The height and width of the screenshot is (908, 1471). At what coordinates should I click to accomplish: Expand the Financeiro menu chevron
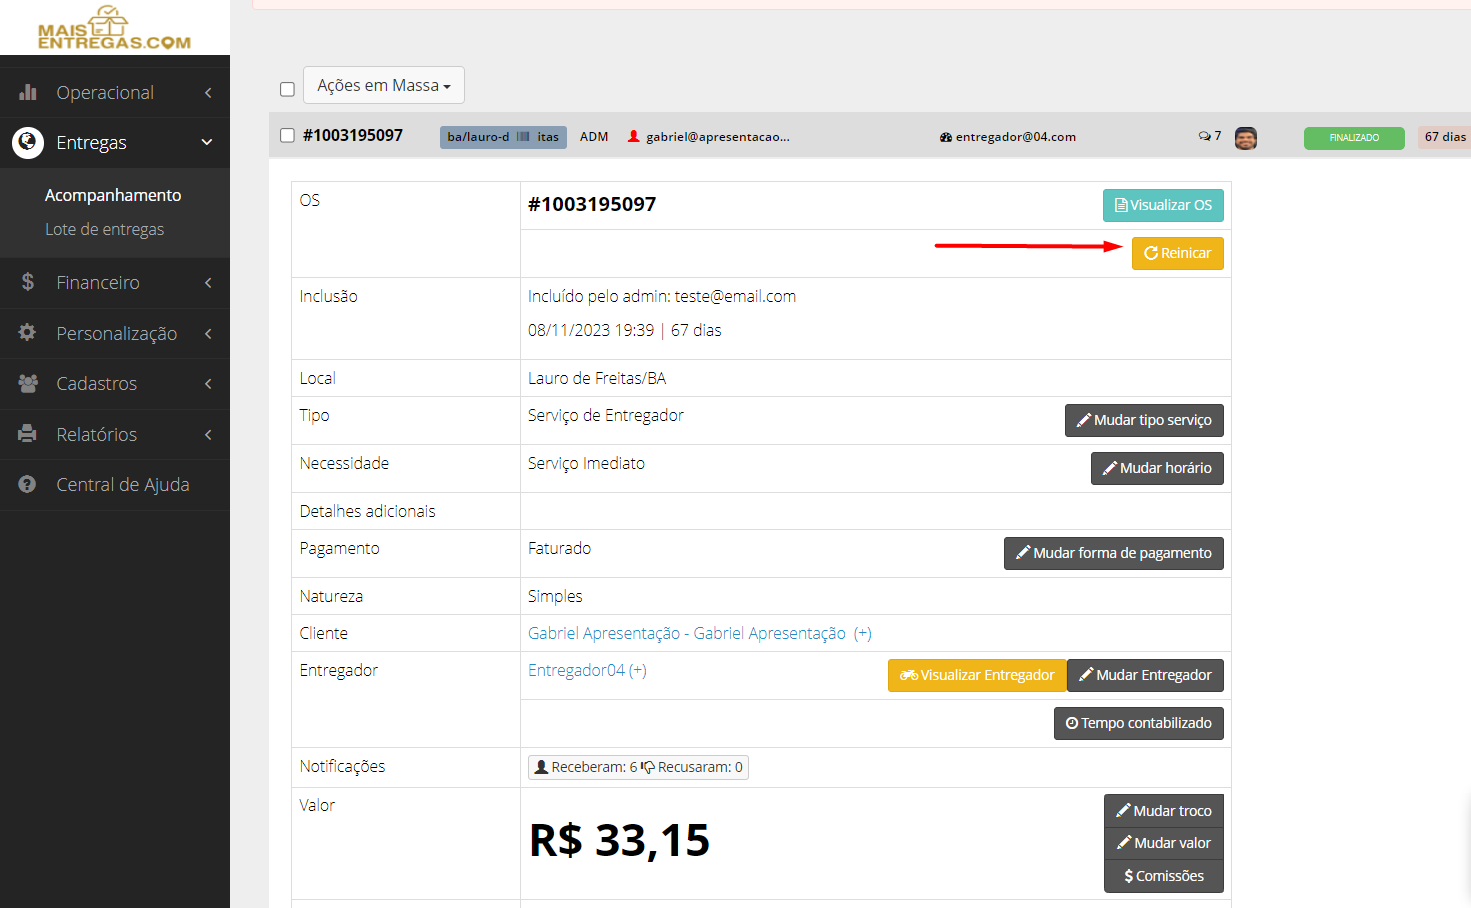pyautogui.click(x=208, y=282)
